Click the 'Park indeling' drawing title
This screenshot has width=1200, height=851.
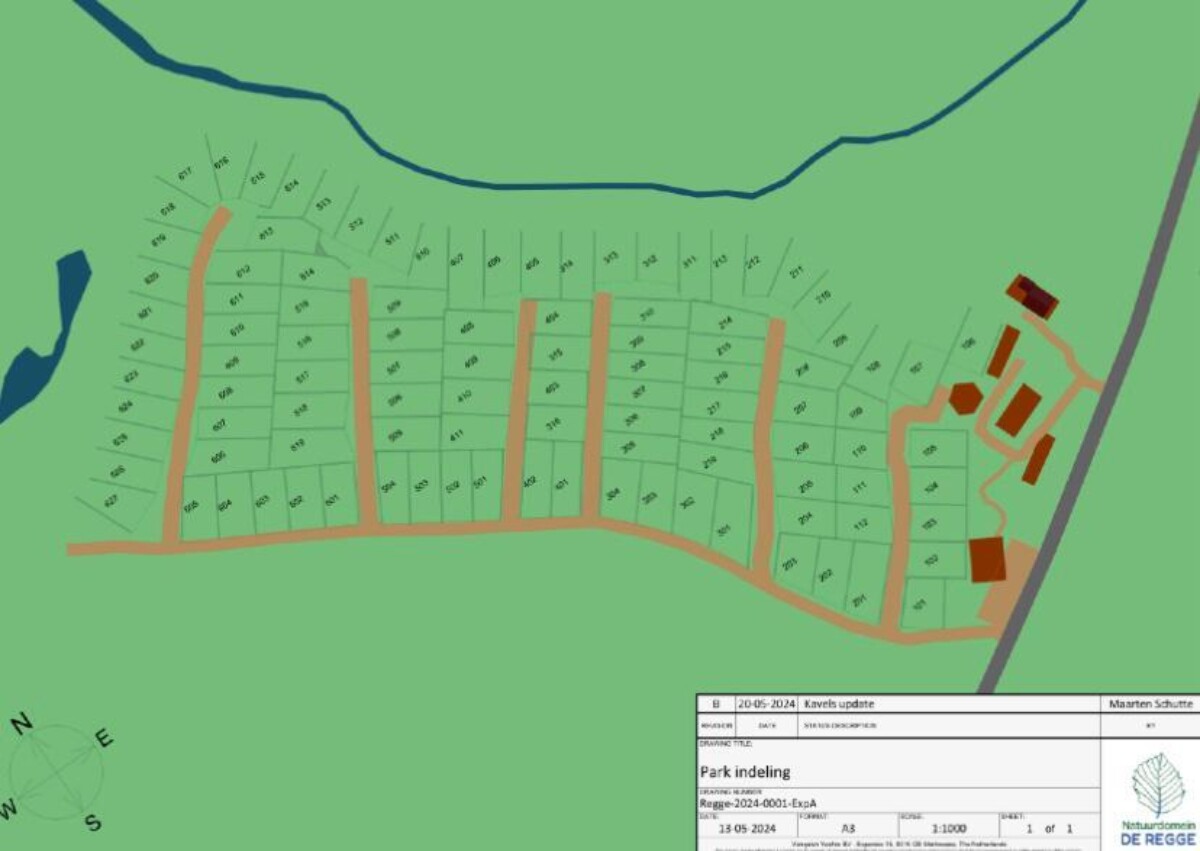point(745,771)
